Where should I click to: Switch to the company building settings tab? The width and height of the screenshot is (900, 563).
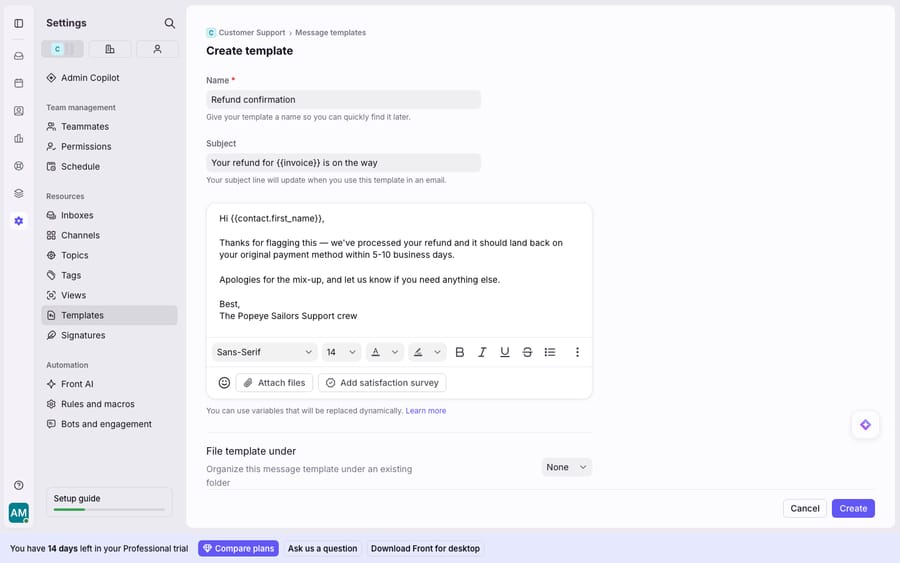click(110, 49)
